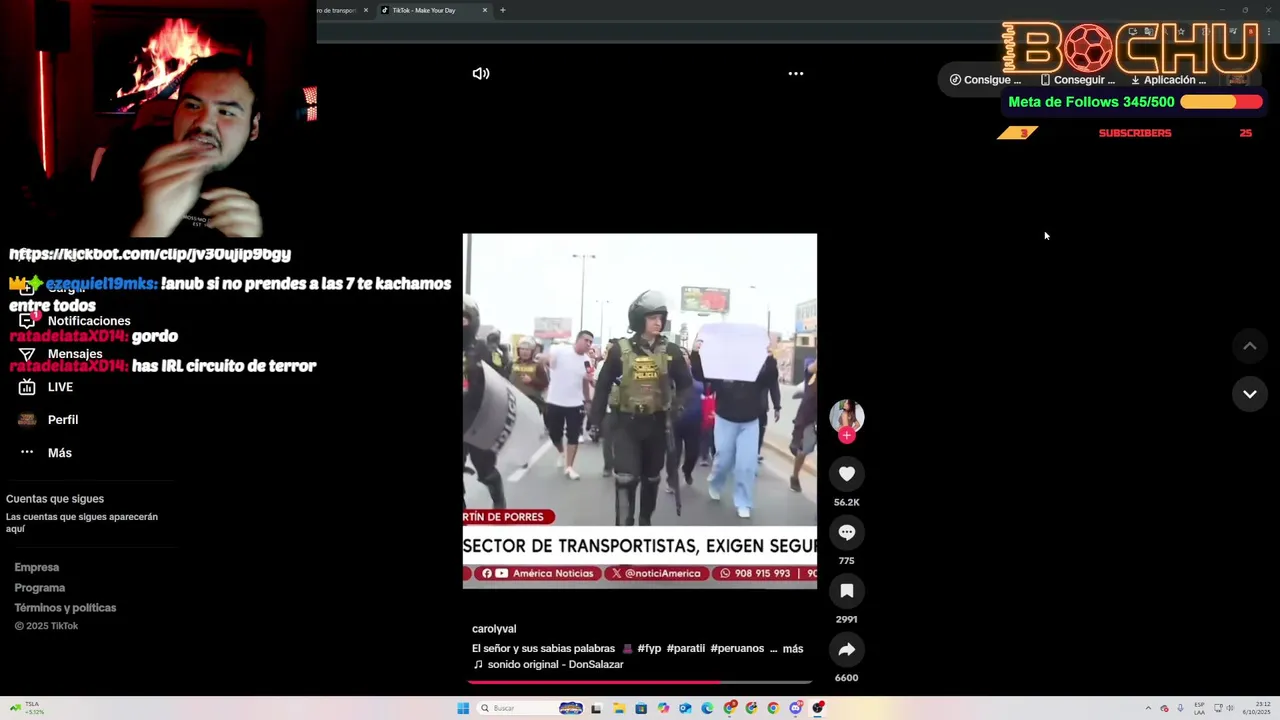Screen dimensions: 1280x720
Task: Click the Conseguir app button
Action: [x=1077, y=80]
